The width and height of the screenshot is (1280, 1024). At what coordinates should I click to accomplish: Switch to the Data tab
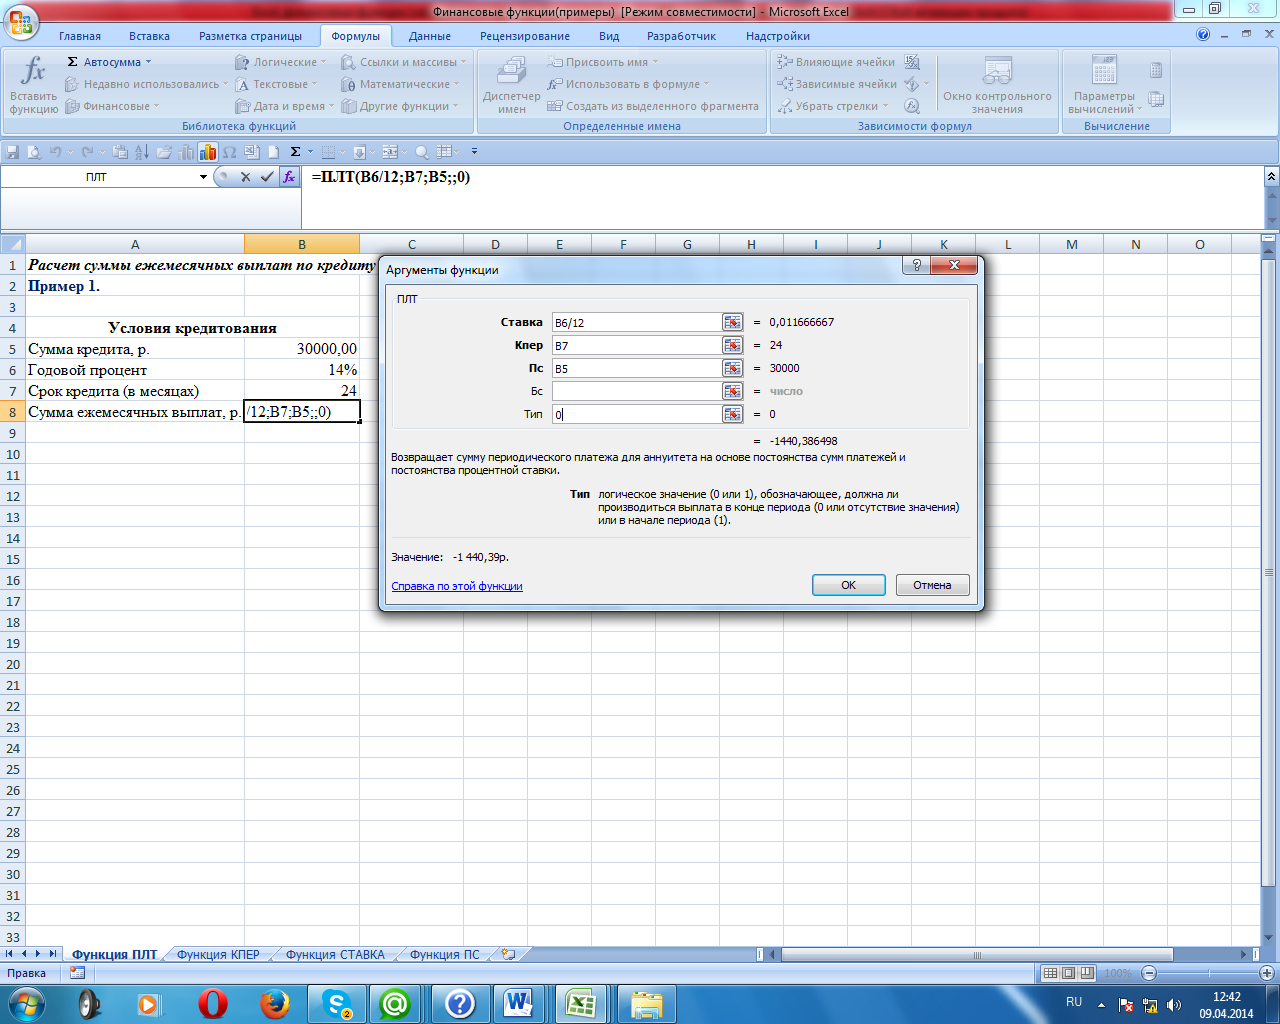pos(430,36)
